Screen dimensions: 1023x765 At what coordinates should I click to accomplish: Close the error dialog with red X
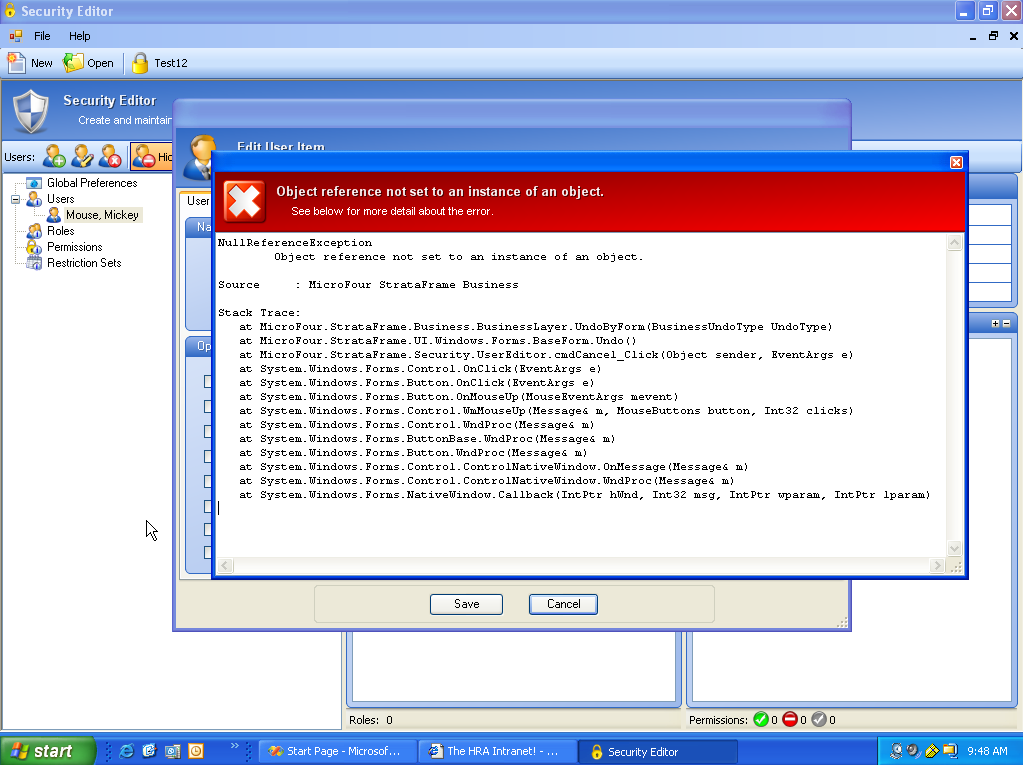(956, 162)
